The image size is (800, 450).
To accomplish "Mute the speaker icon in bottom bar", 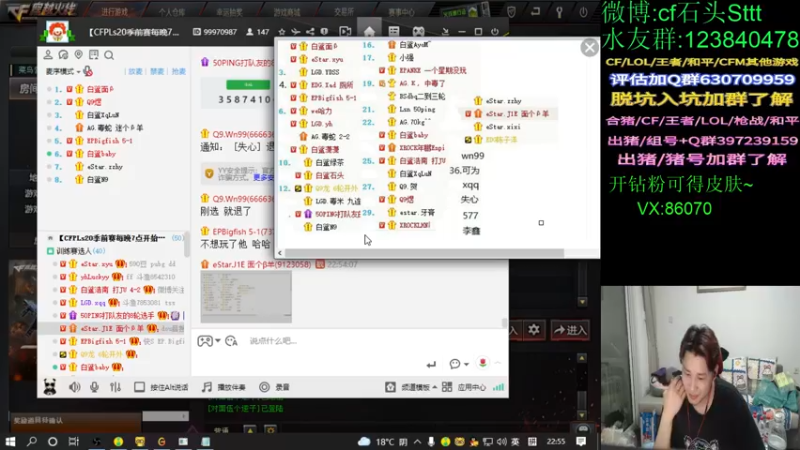I will pos(74,387).
